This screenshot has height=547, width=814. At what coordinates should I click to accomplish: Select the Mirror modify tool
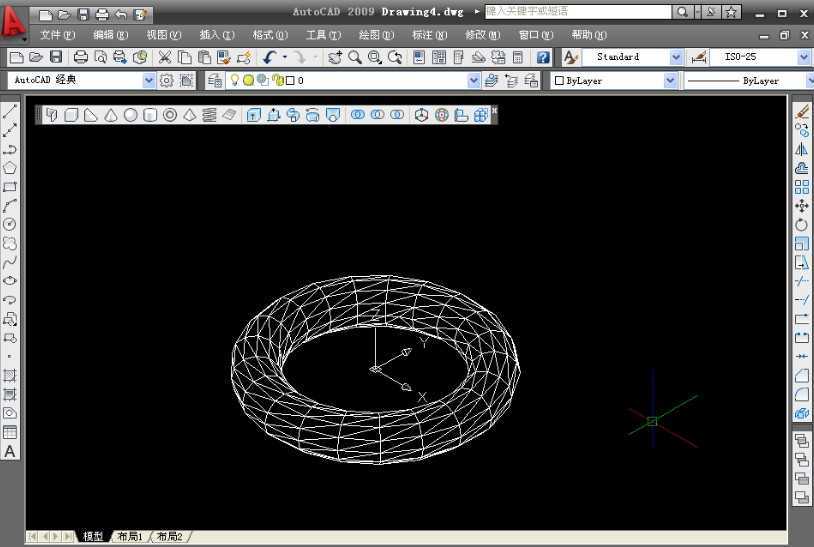coord(802,149)
